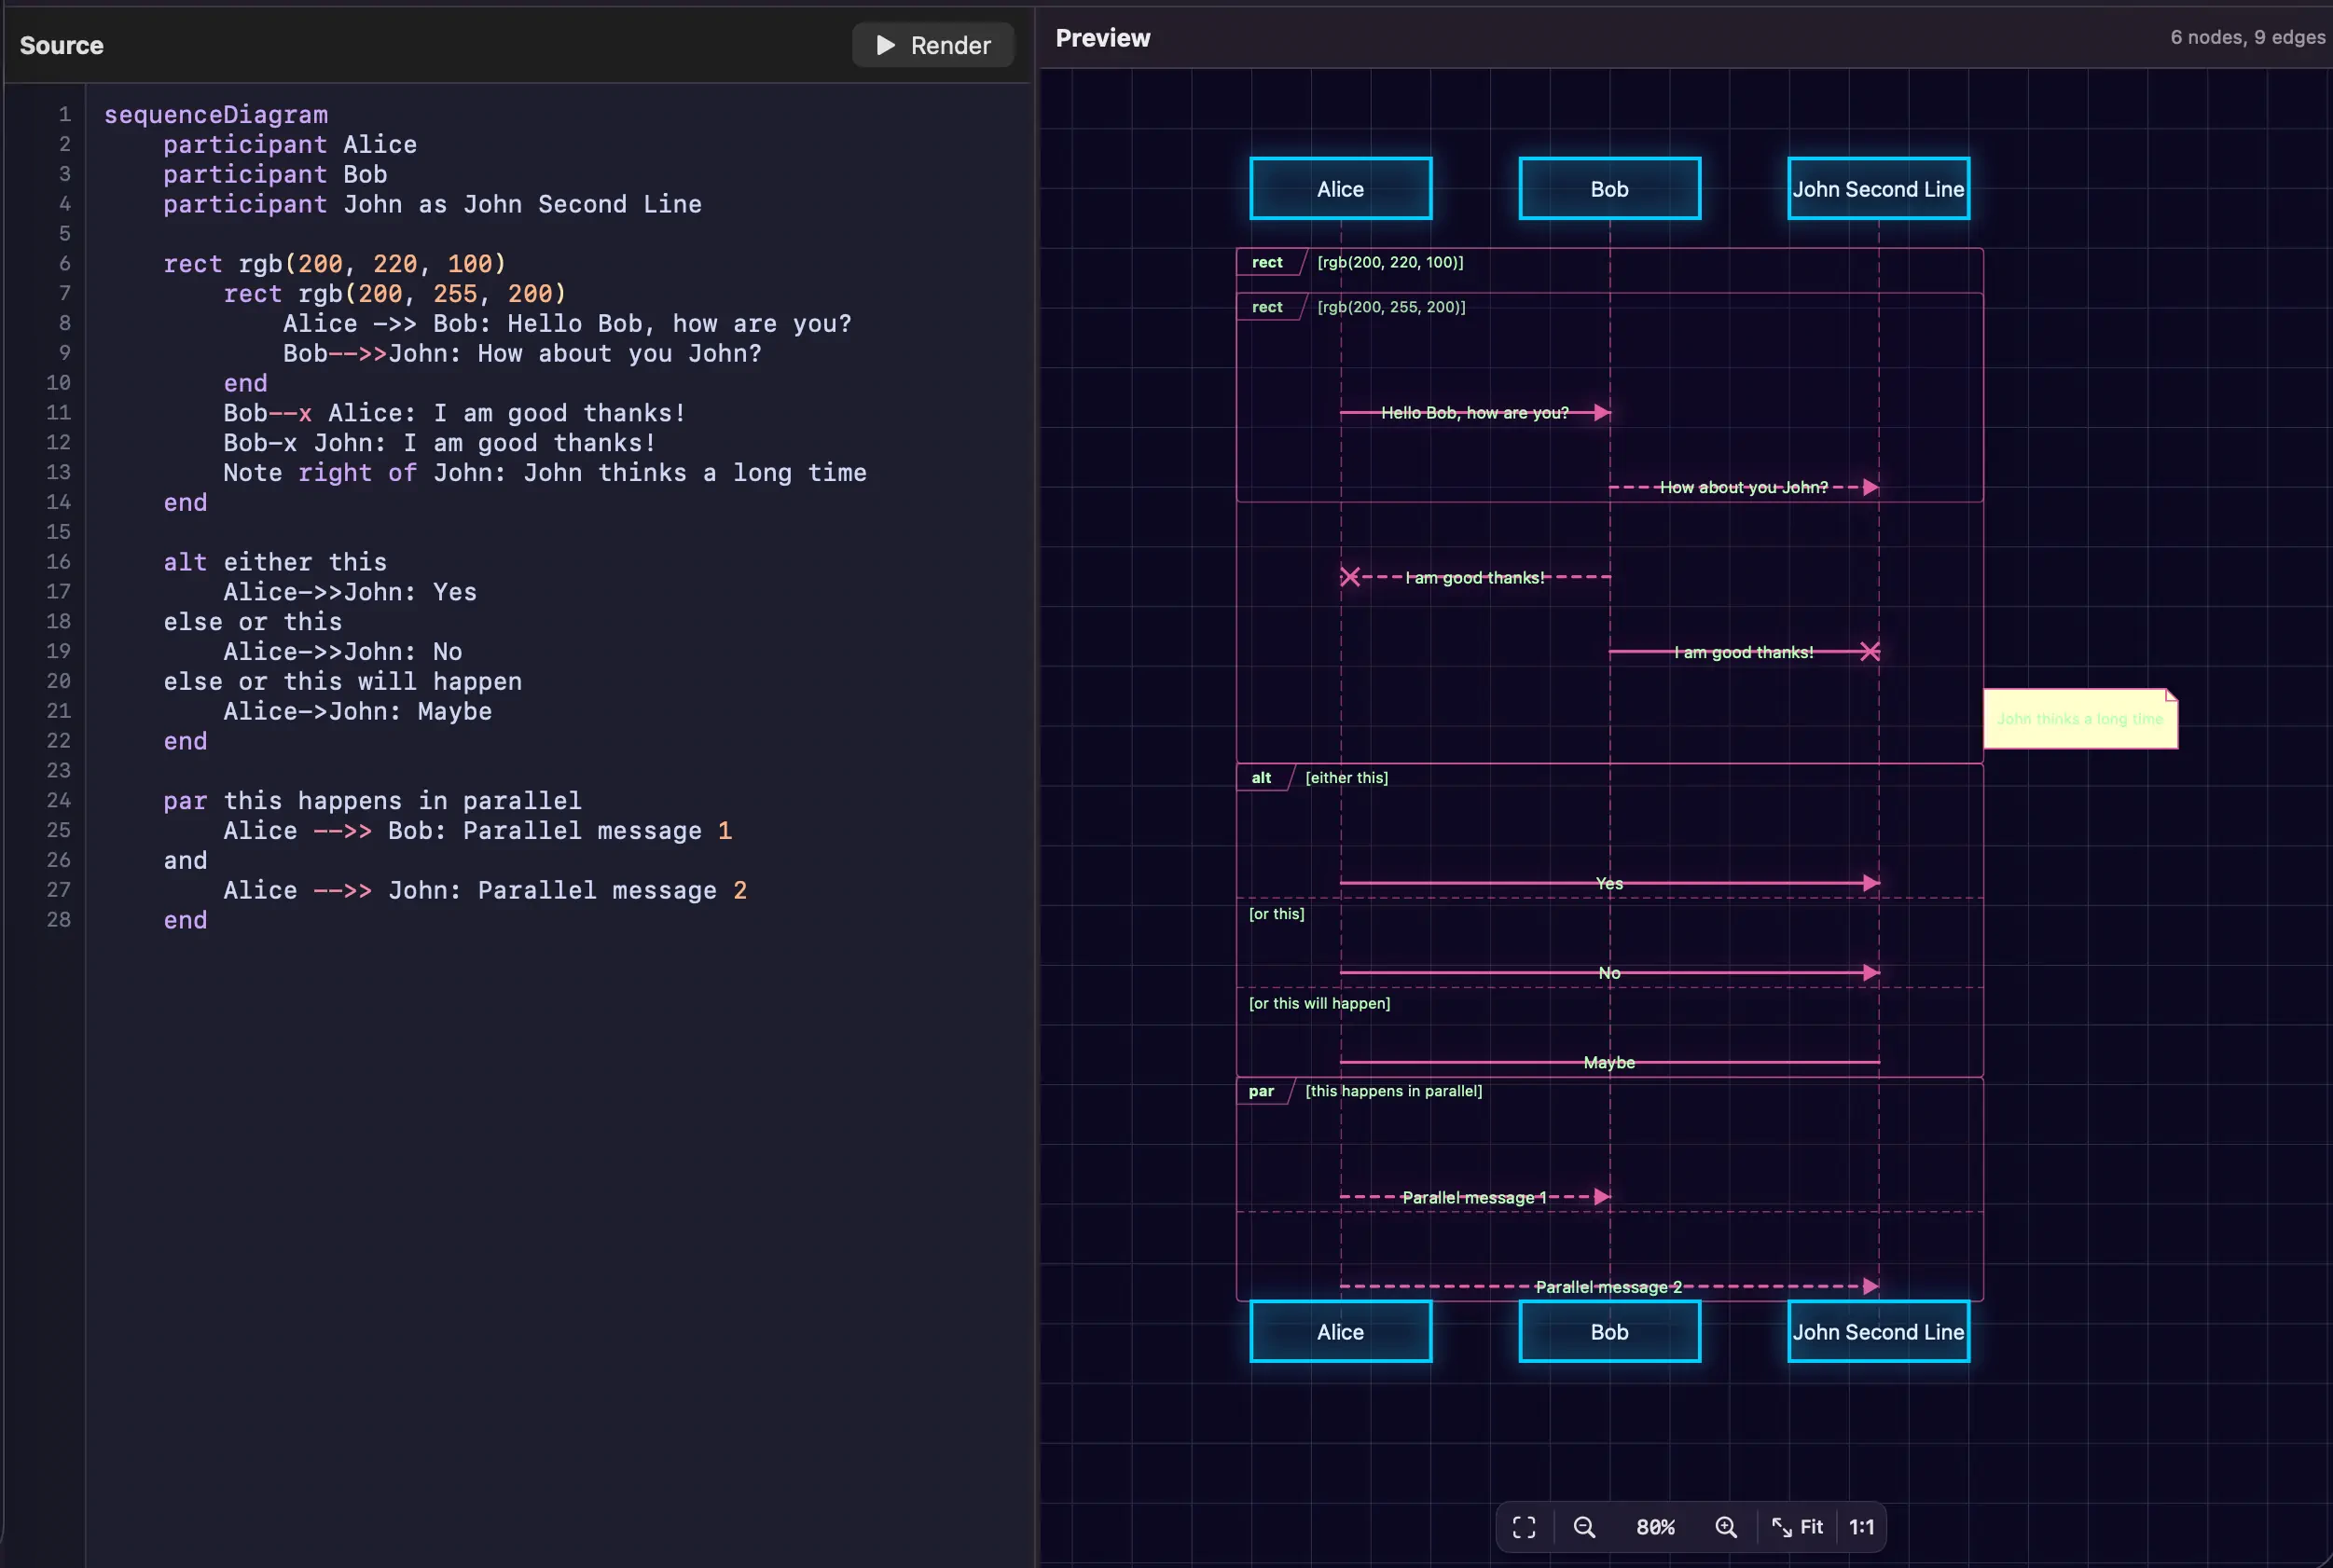2333x1568 pixels.
Task: Click 'alt either this' code line
Action: coord(275,562)
